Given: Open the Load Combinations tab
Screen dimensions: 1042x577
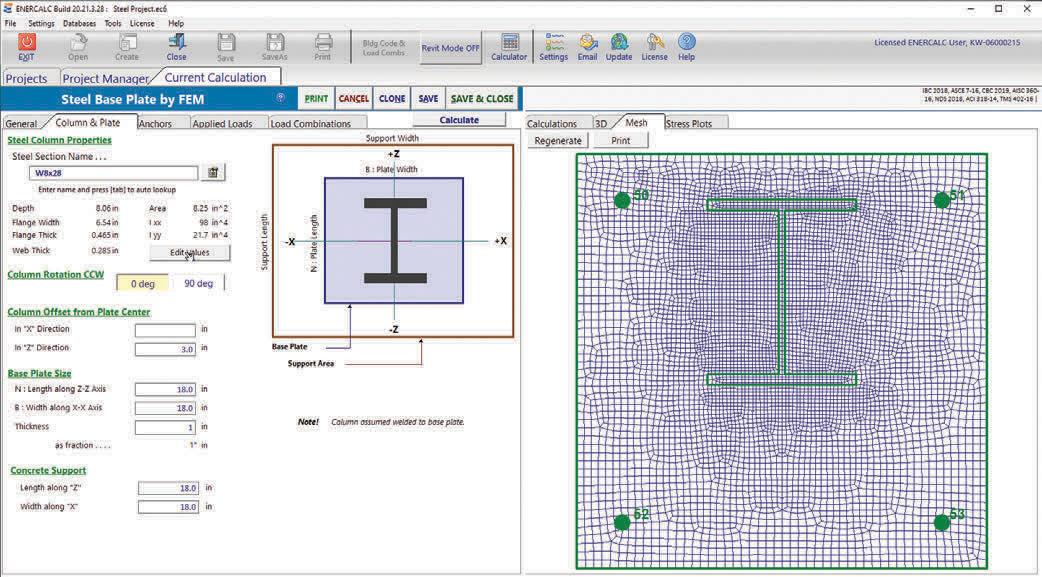Looking at the screenshot, I should [x=310, y=124].
